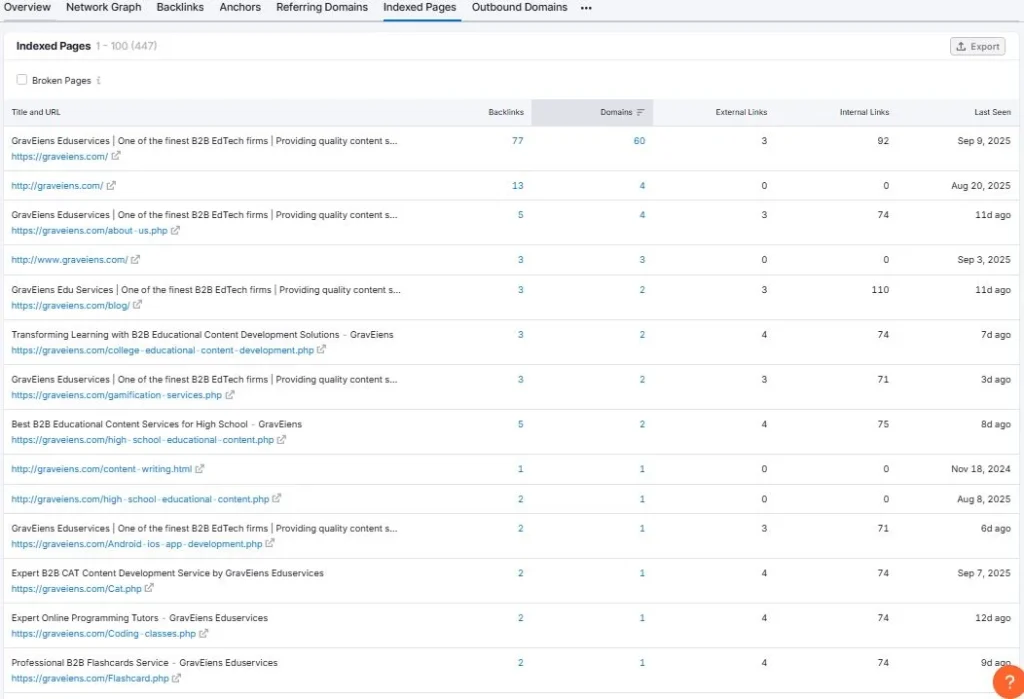Select the Indexed Pages tab
Image resolution: width=1024 pixels, height=699 pixels.
[x=420, y=7]
